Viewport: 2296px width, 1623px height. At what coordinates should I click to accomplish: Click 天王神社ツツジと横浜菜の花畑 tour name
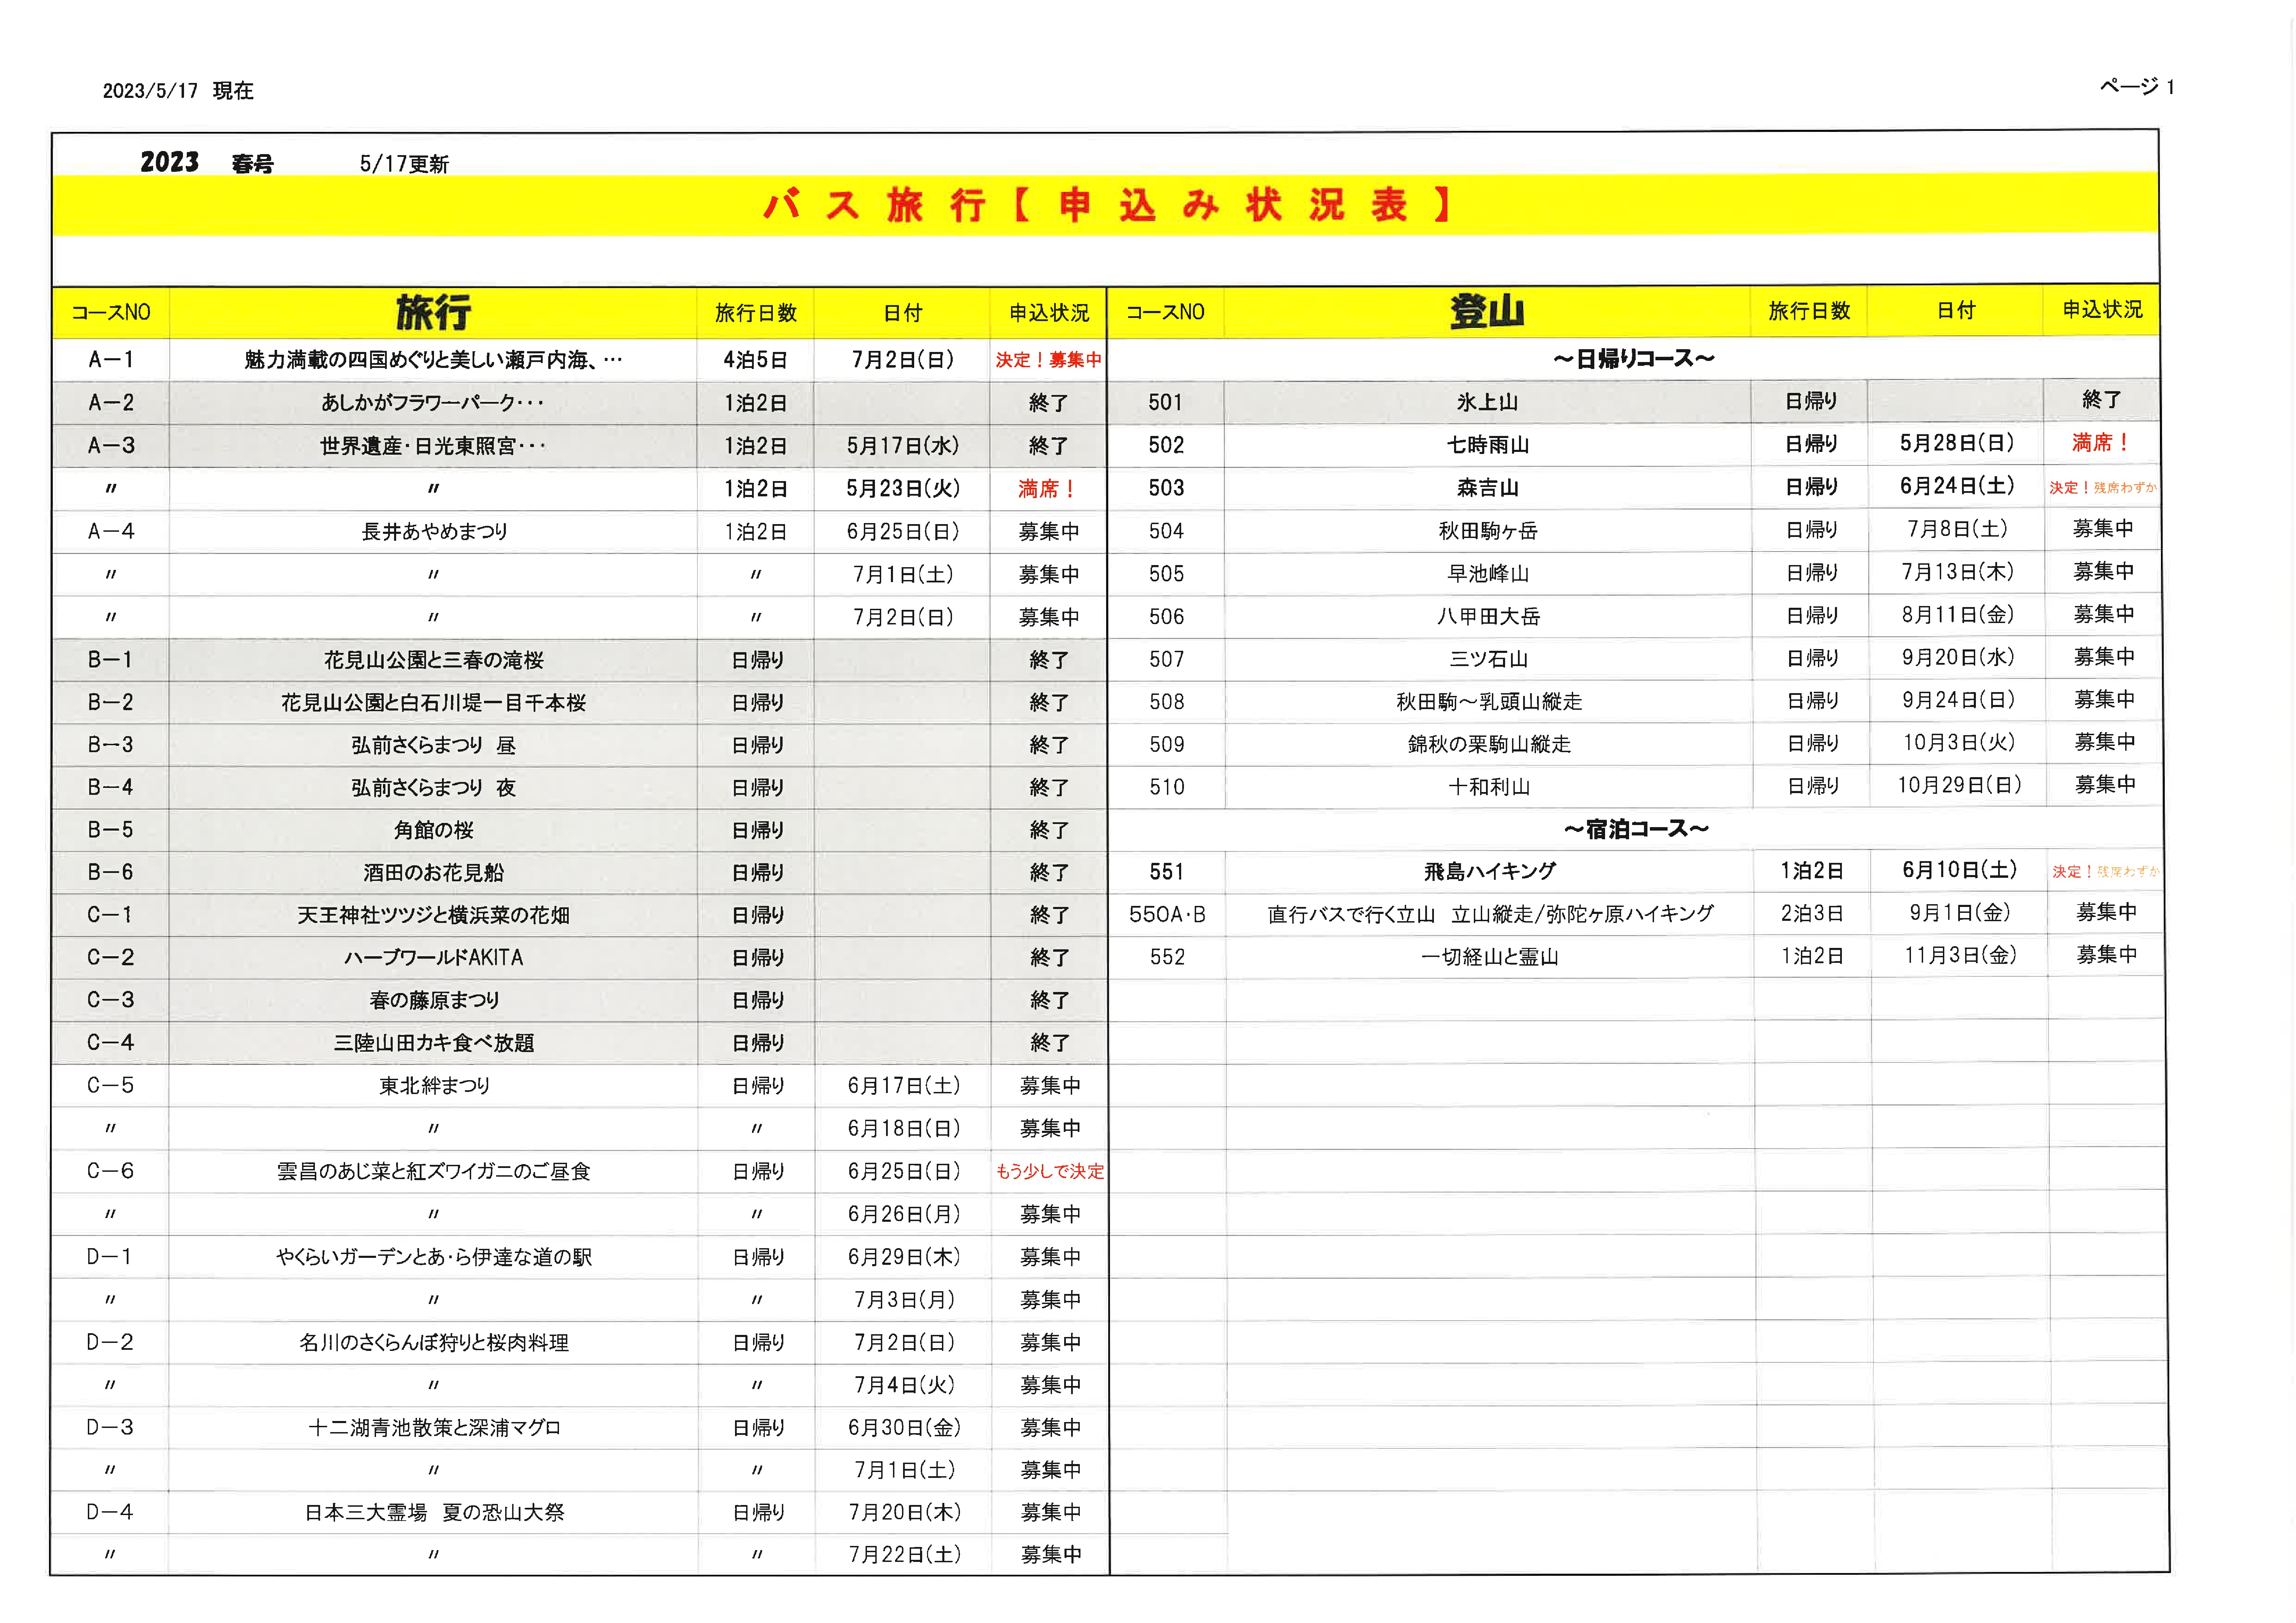point(433,915)
